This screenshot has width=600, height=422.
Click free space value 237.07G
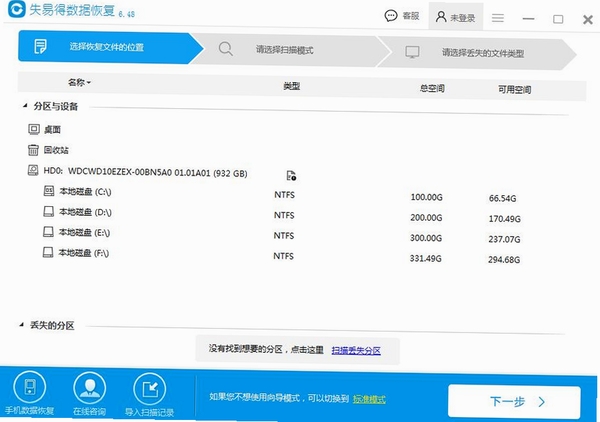504,240
